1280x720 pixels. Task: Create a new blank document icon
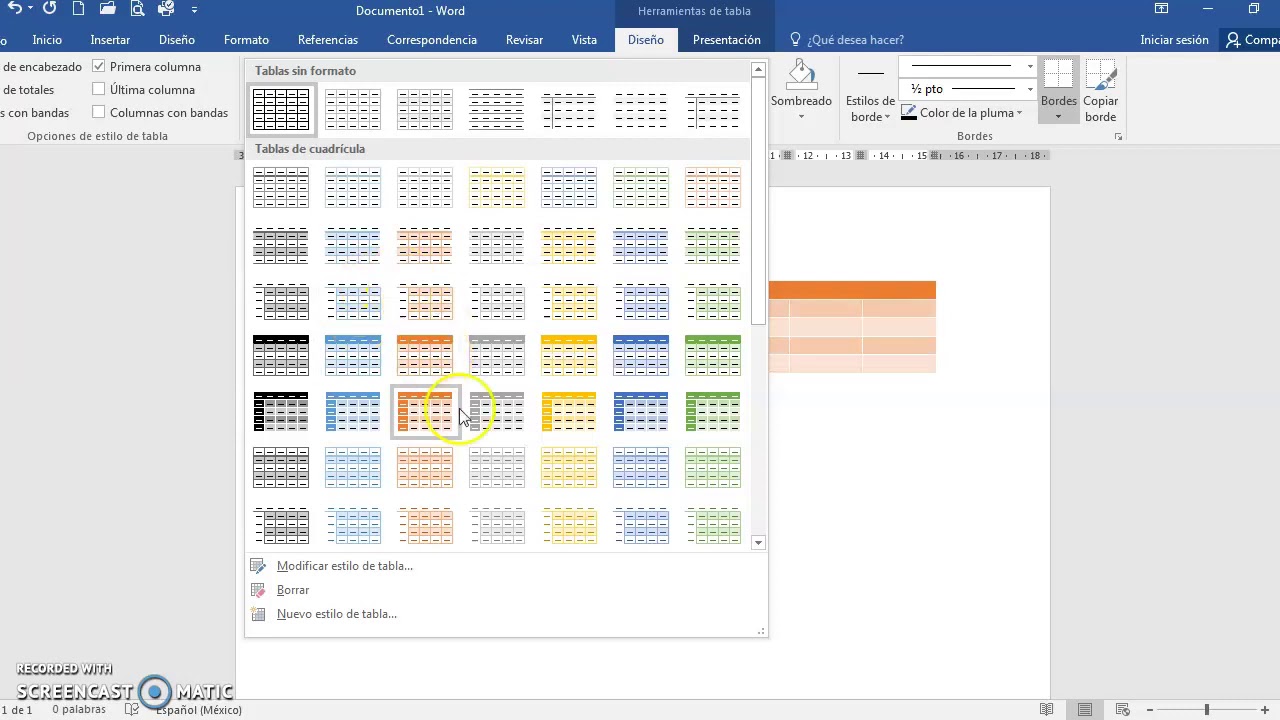[79, 9]
